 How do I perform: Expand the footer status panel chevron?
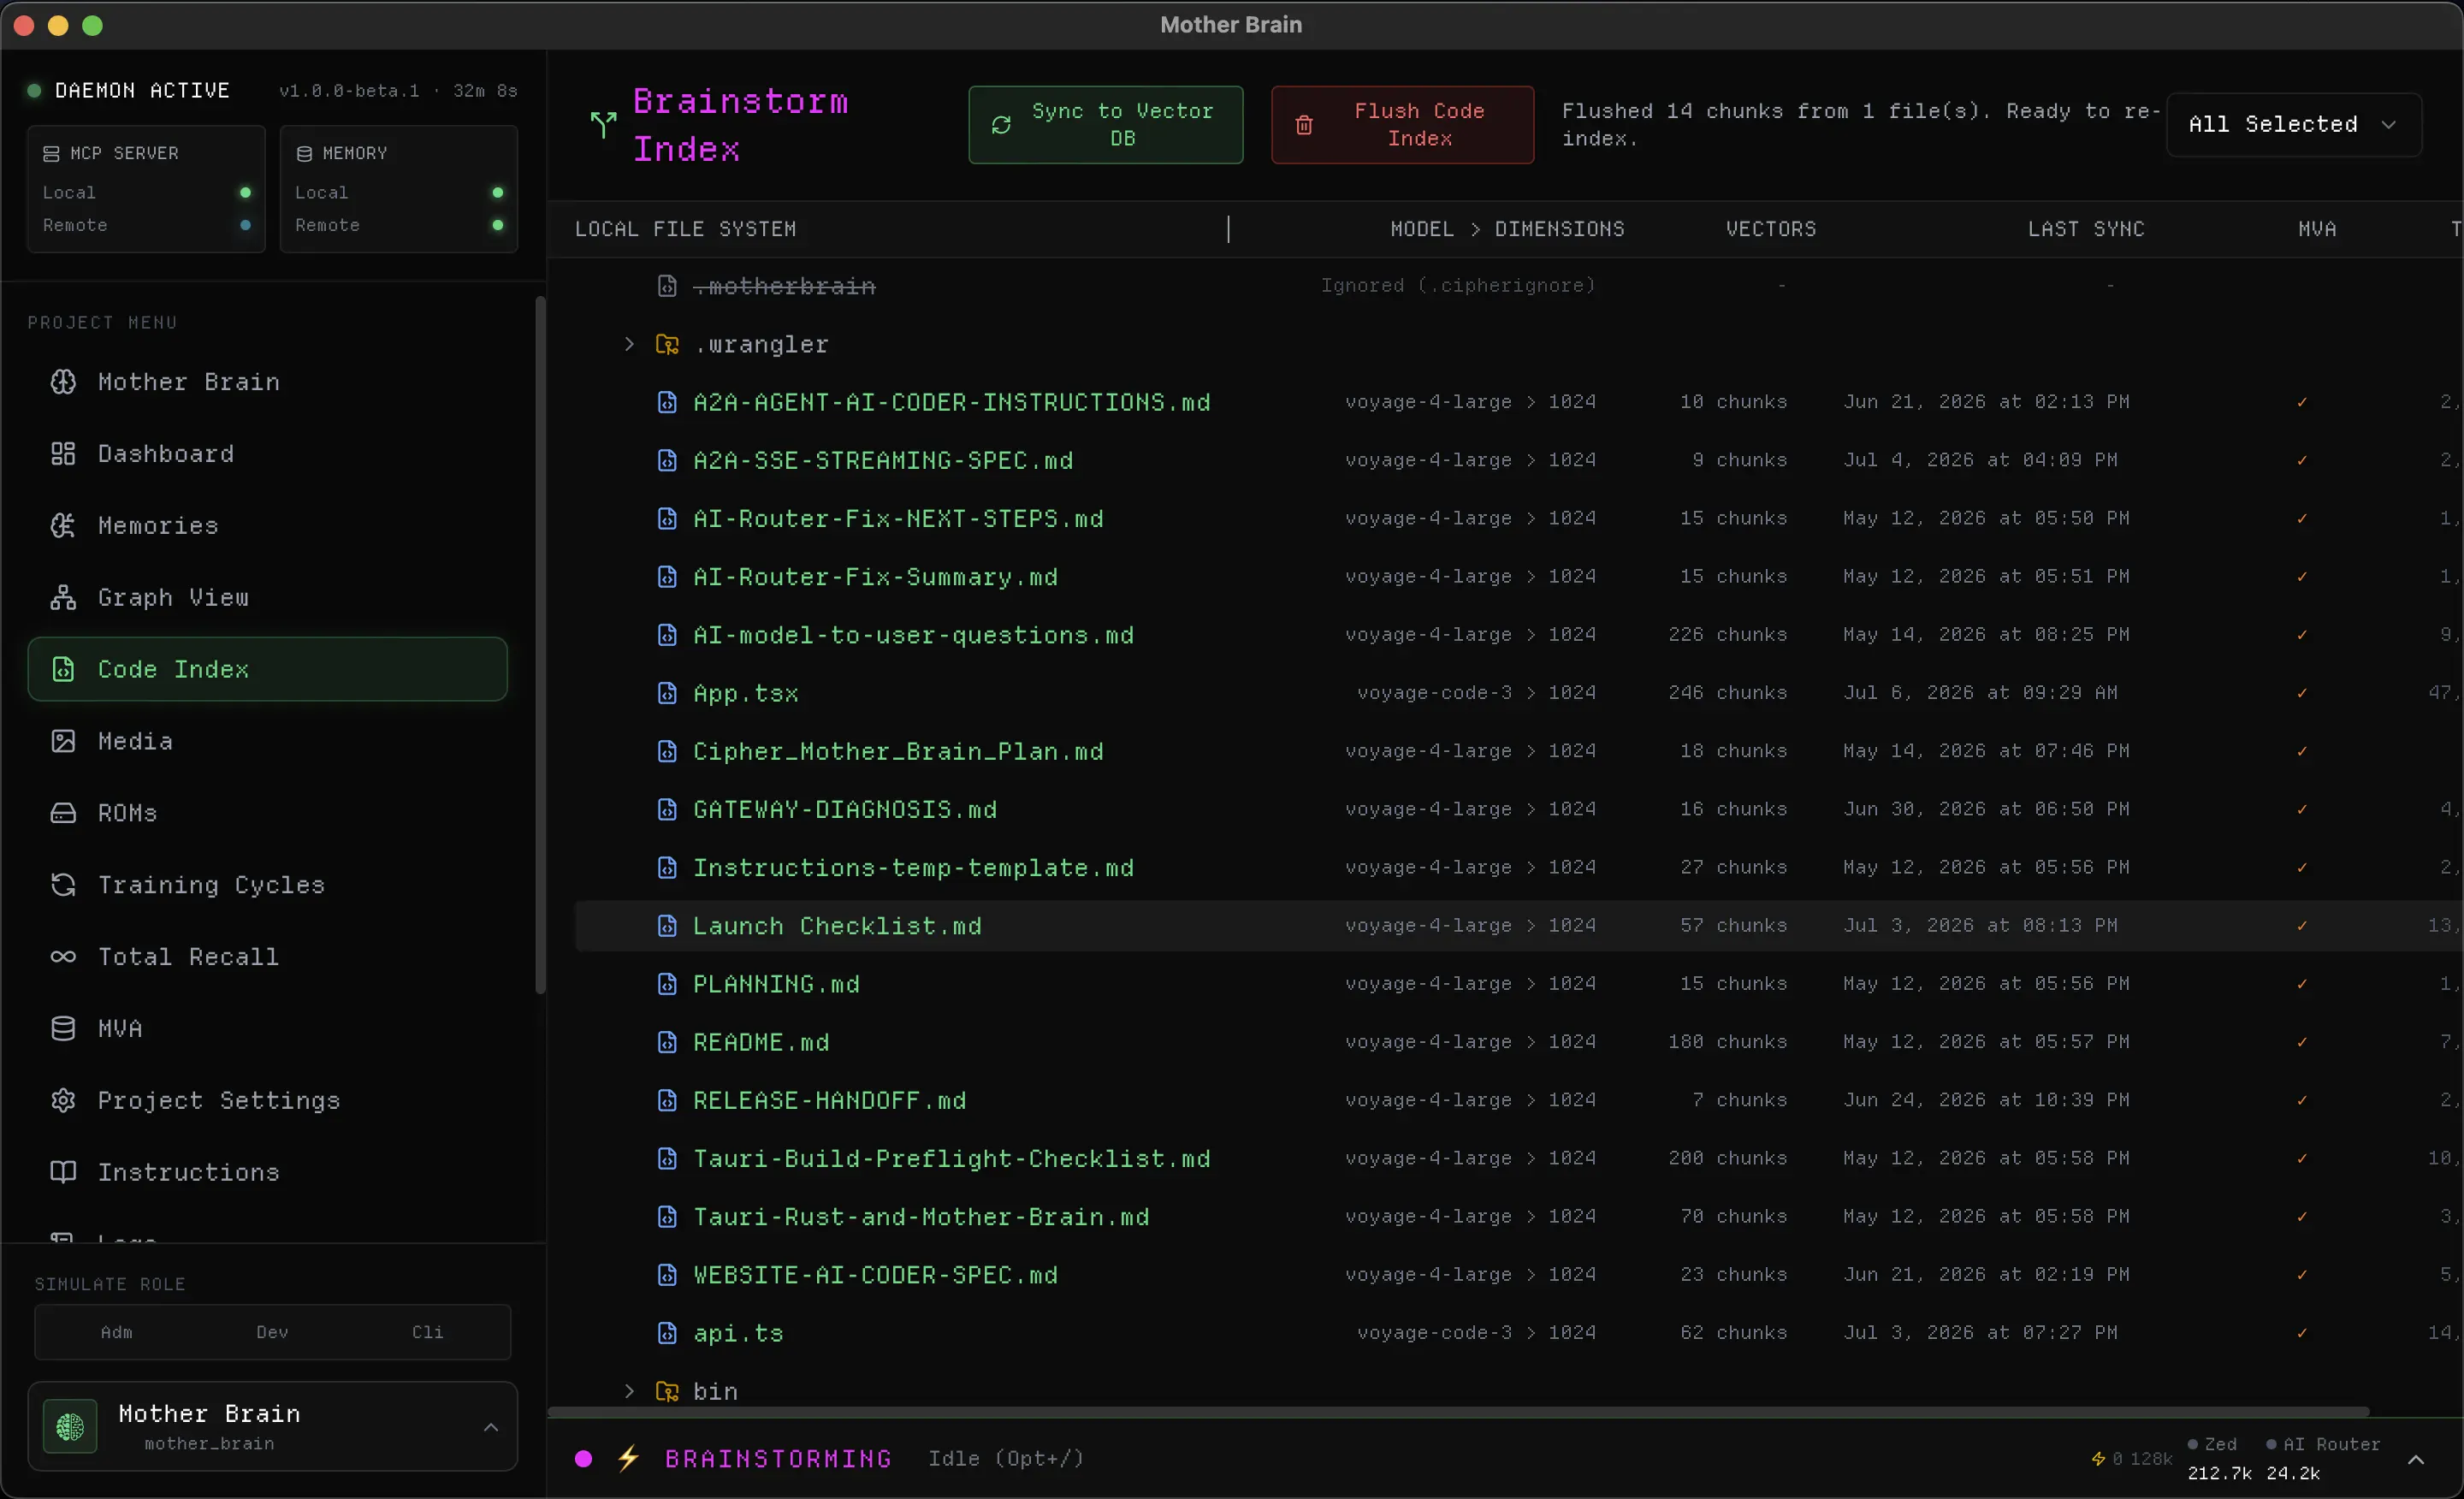2415,1460
